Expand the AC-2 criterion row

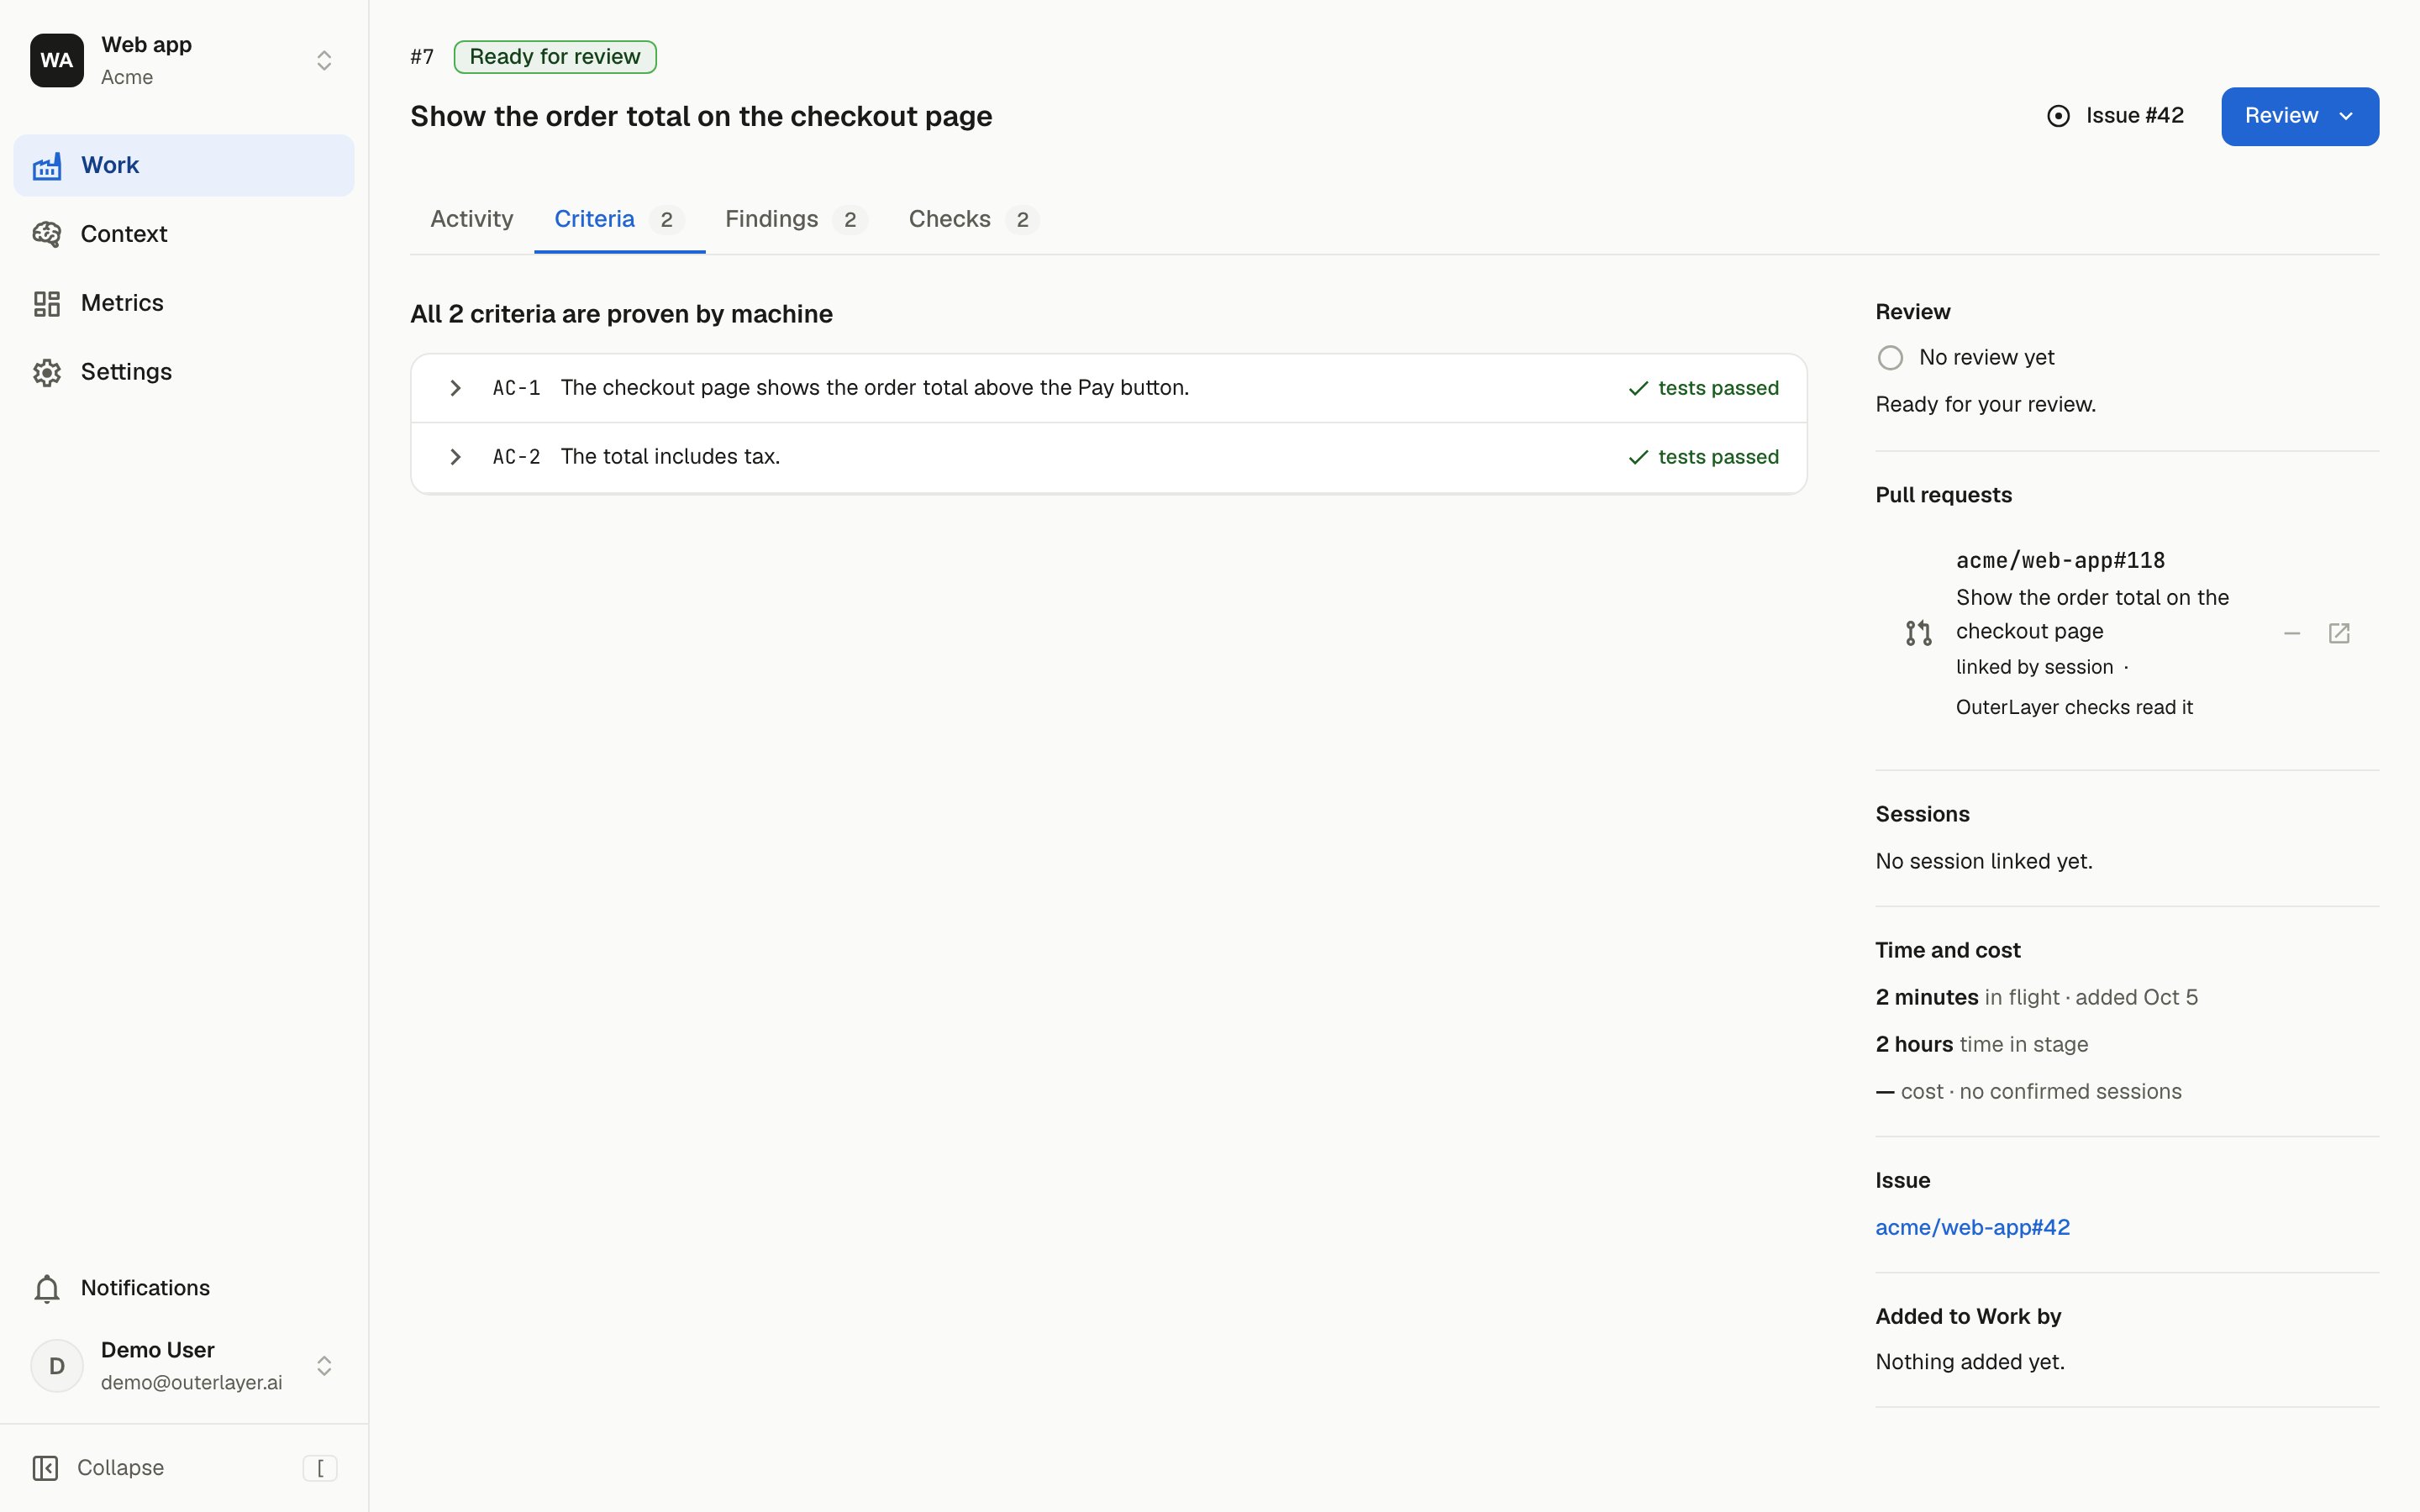[1109, 457]
